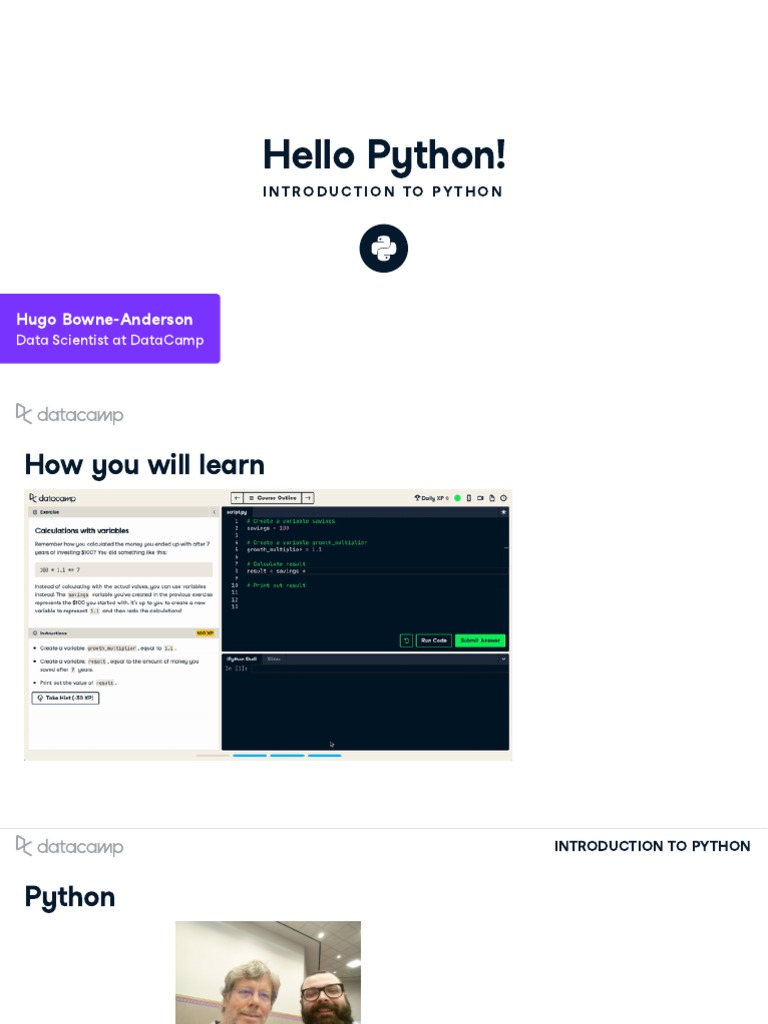The width and height of the screenshot is (768, 1024).
Task: Click the Daily XP trophy indicator
Action: pyautogui.click(x=431, y=498)
